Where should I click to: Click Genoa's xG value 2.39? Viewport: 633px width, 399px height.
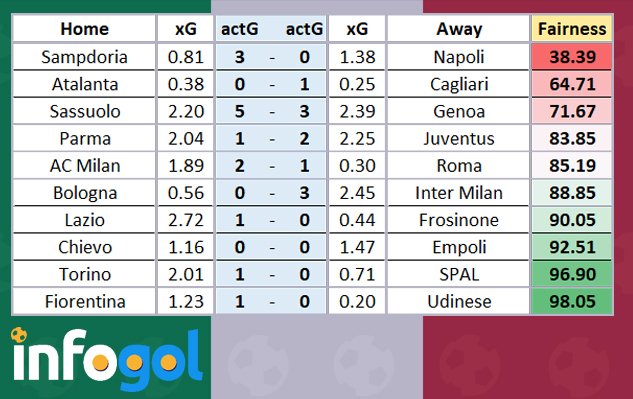point(357,111)
